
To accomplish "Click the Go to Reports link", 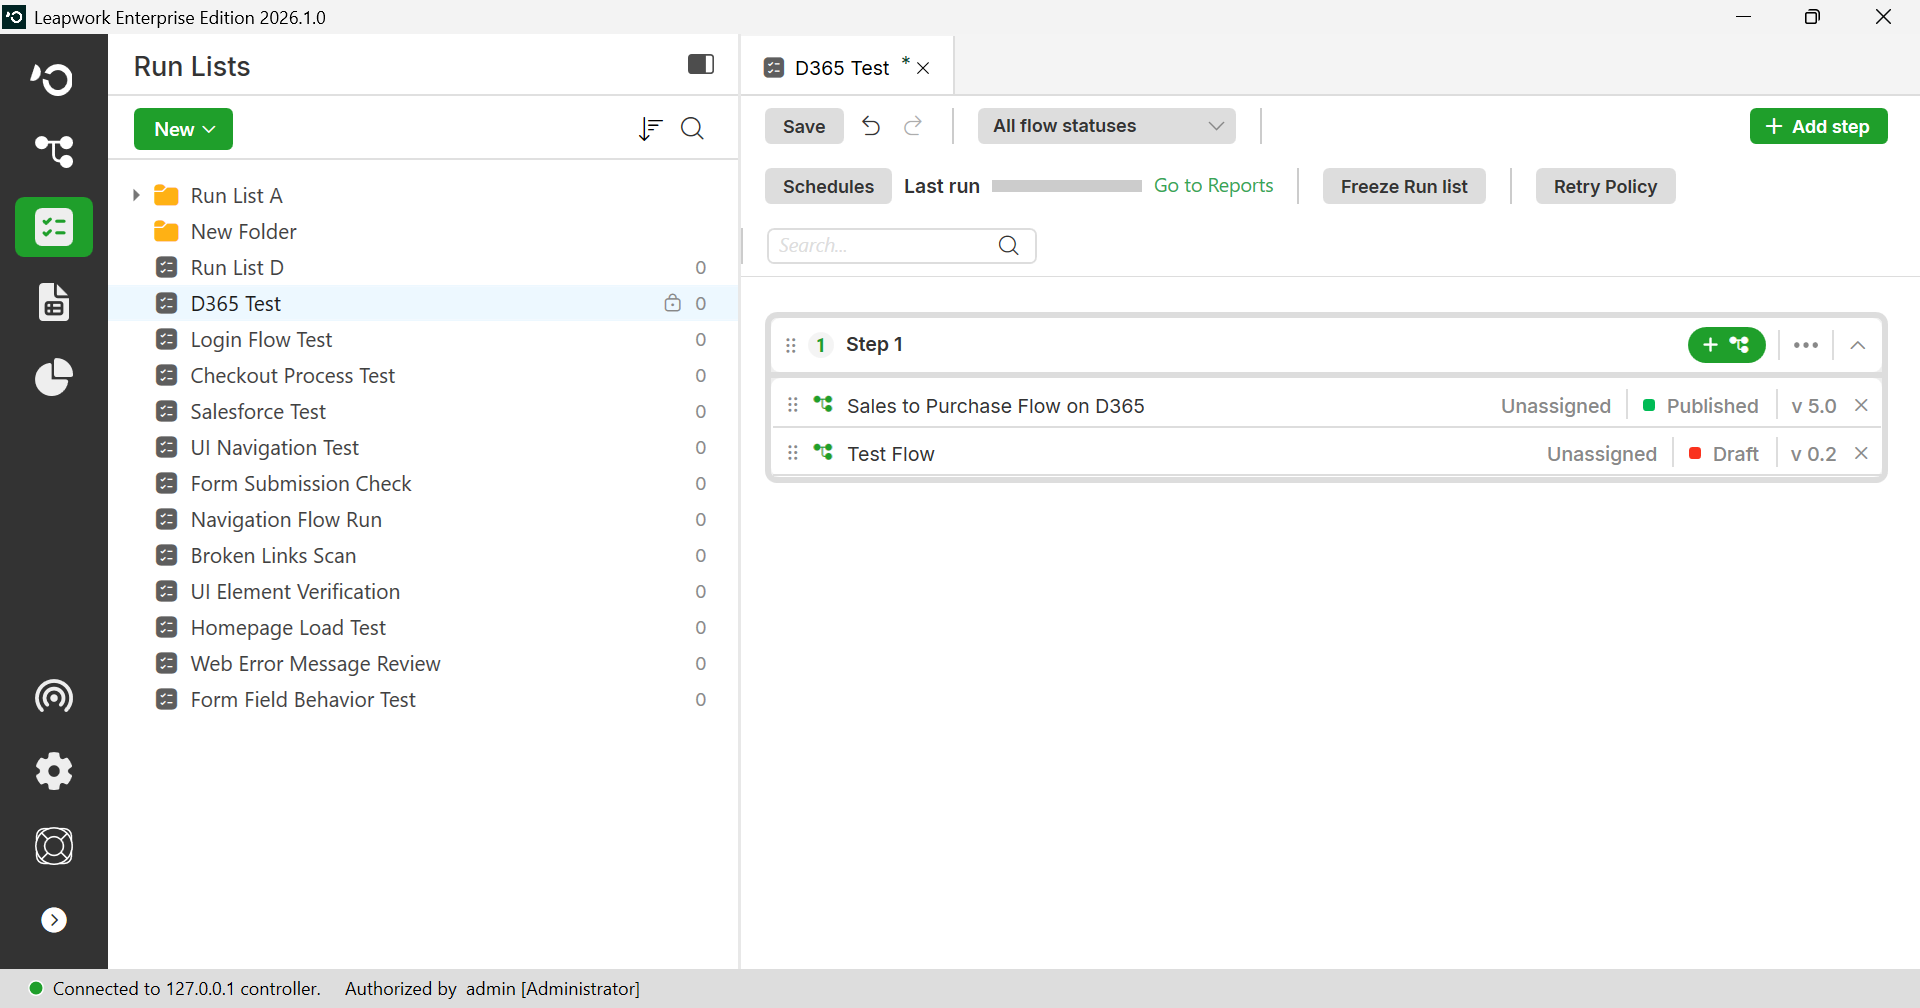I will [x=1213, y=186].
